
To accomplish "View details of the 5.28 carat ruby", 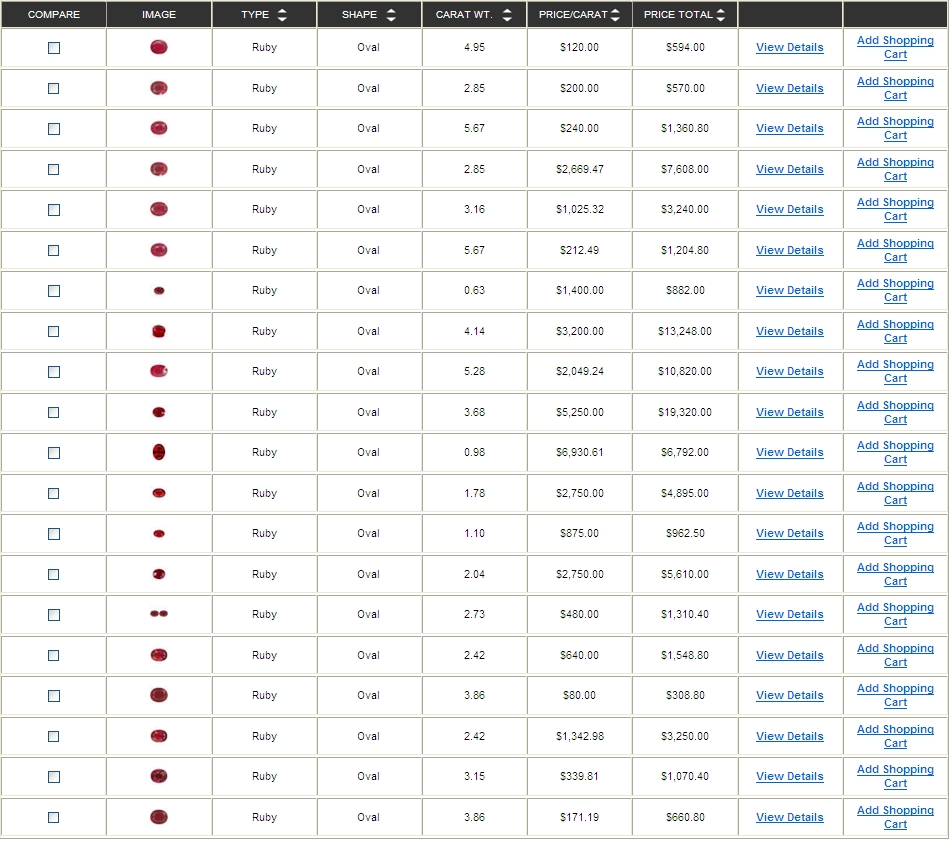I will (x=789, y=371).
